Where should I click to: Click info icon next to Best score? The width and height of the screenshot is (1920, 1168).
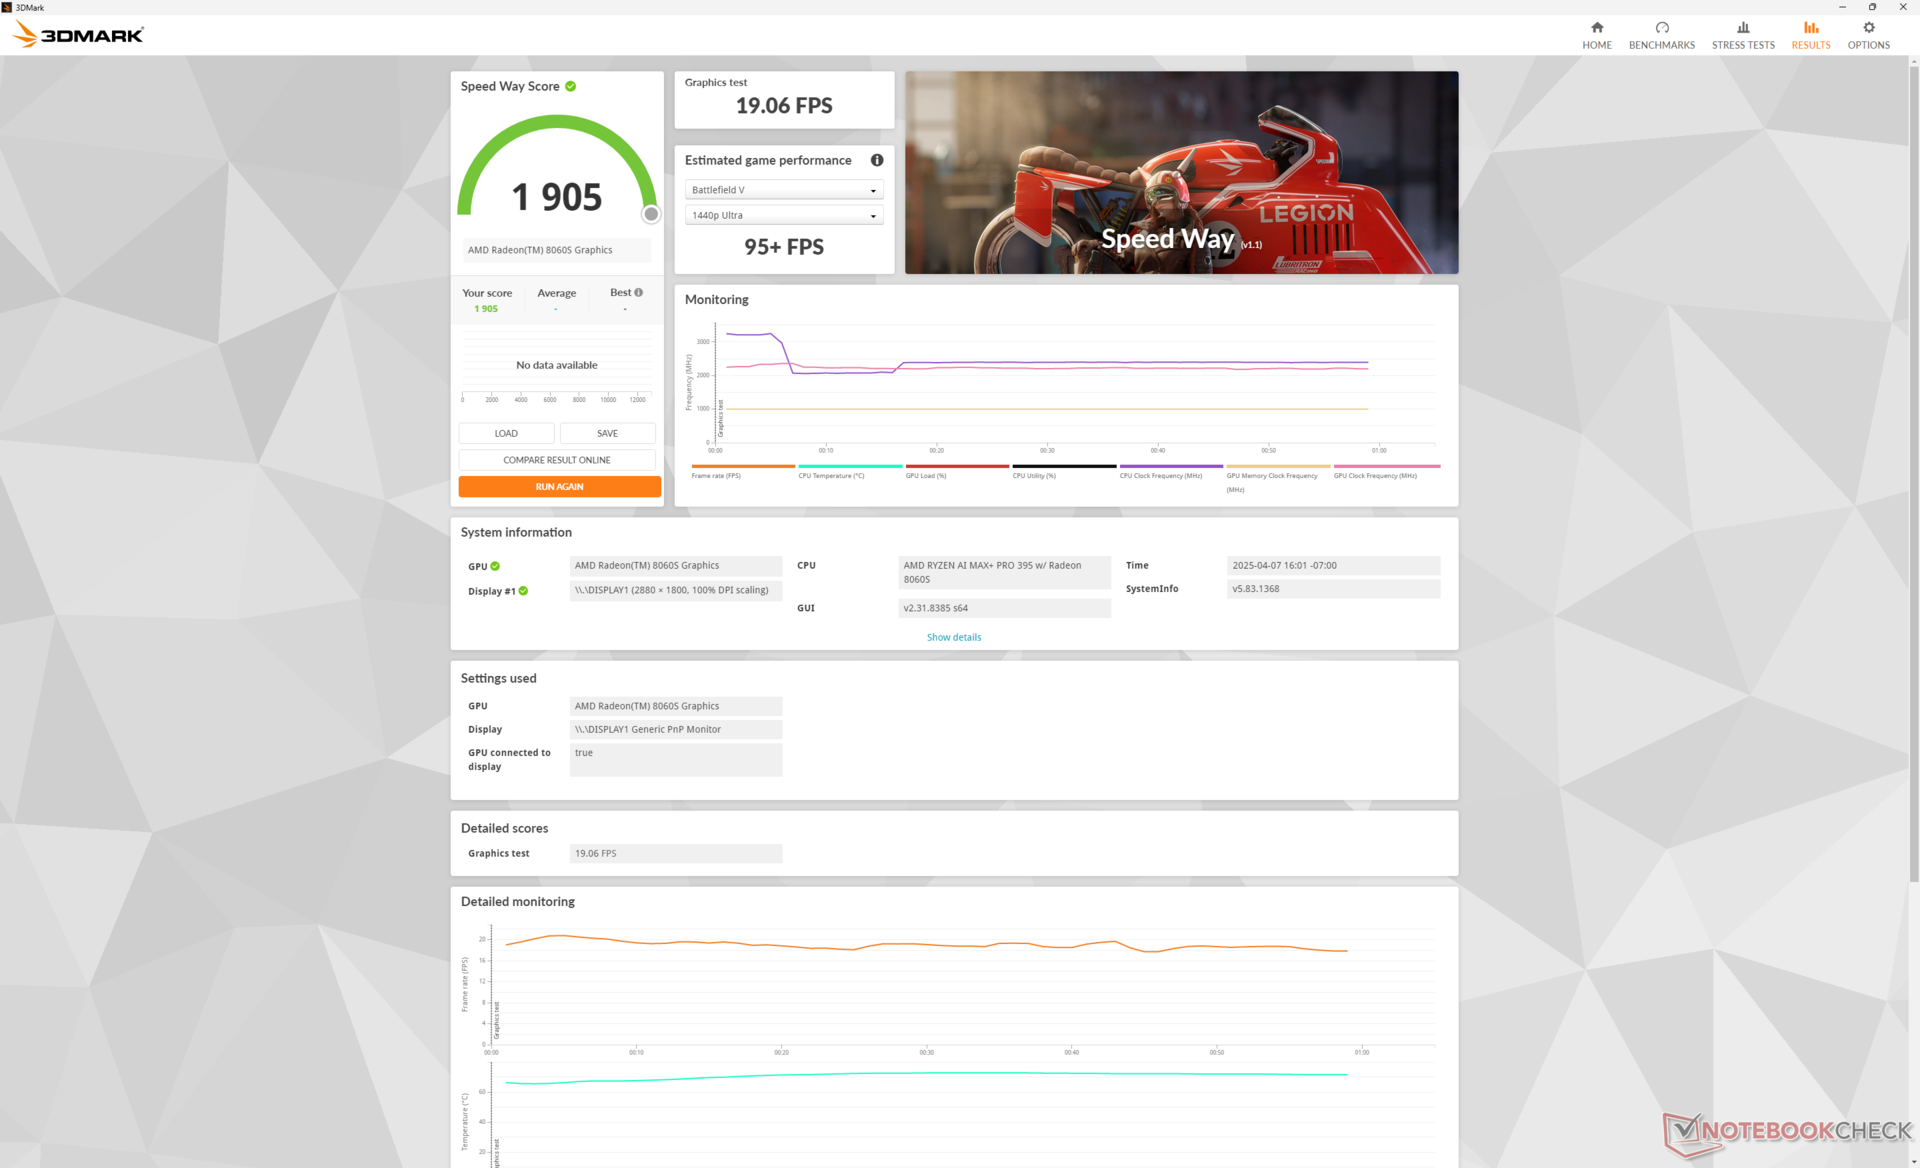[638, 293]
